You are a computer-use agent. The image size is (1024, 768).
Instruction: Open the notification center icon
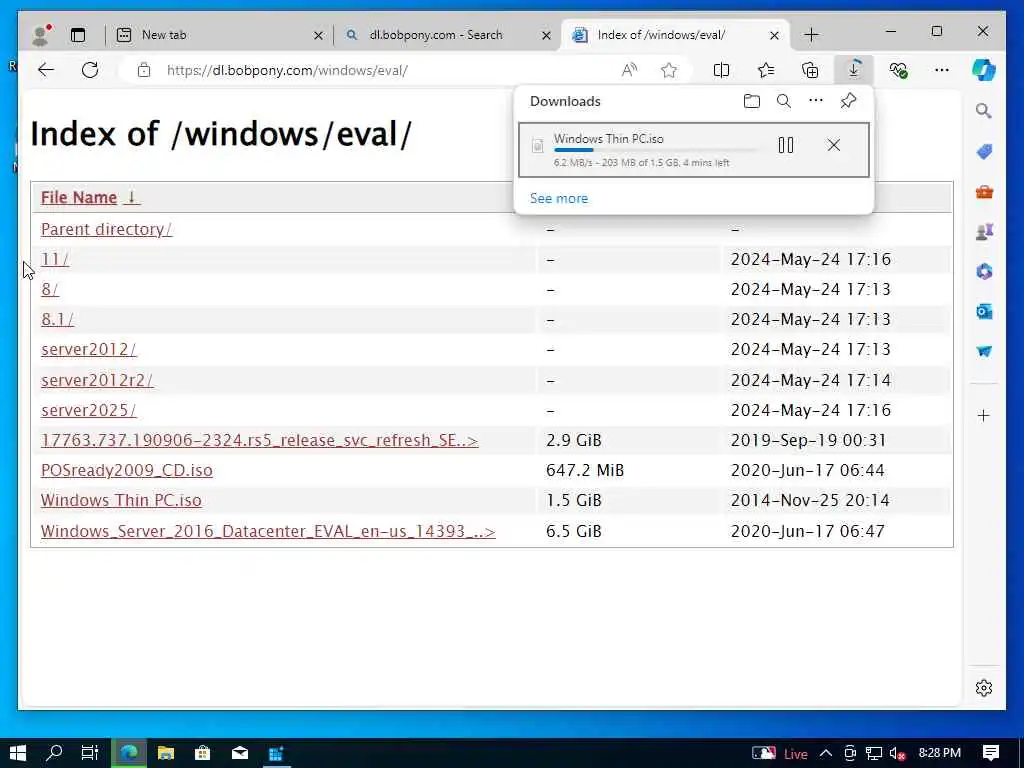pyautogui.click(x=991, y=753)
